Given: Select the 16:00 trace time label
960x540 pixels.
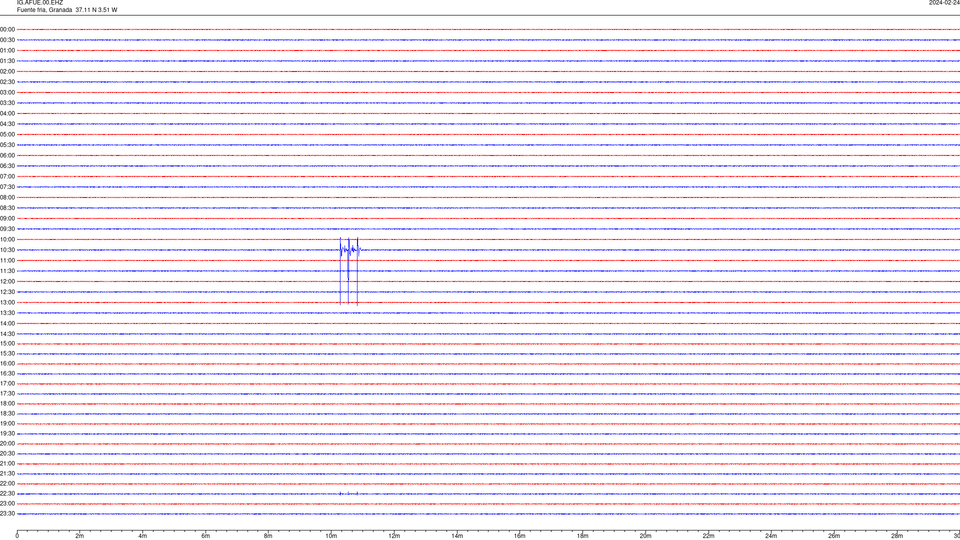Looking at the screenshot, I should 7,364.
